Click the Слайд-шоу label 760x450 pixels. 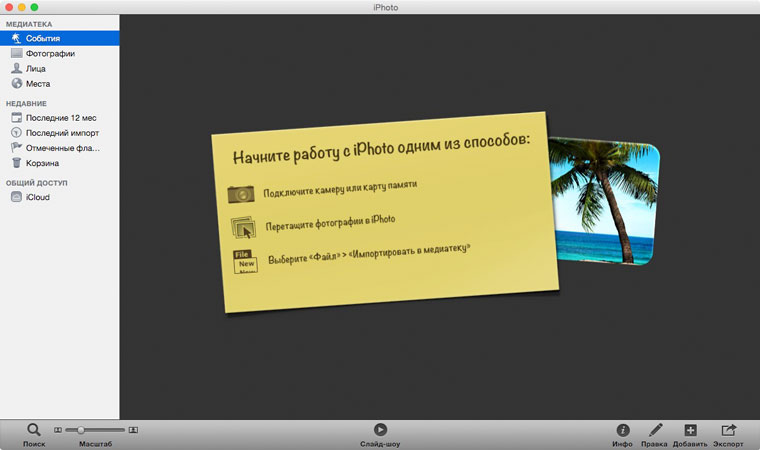[x=380, y=444]
